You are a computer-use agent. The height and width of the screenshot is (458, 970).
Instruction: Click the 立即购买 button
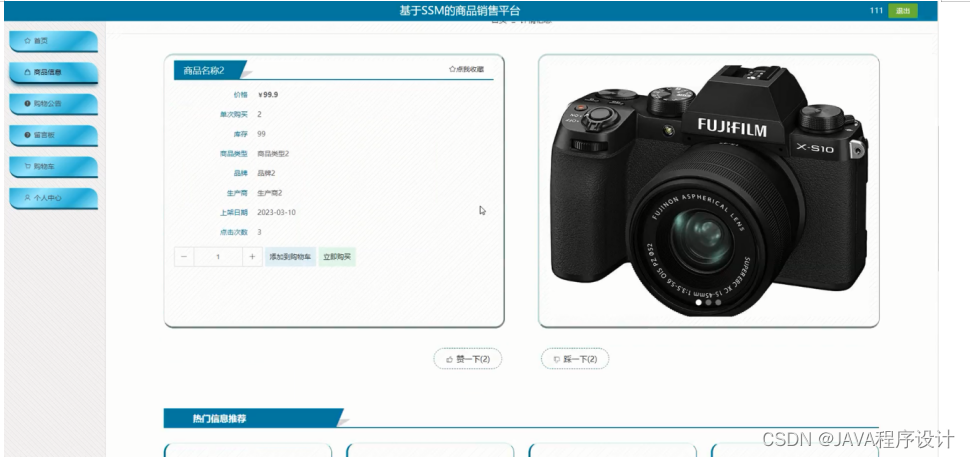337,257
